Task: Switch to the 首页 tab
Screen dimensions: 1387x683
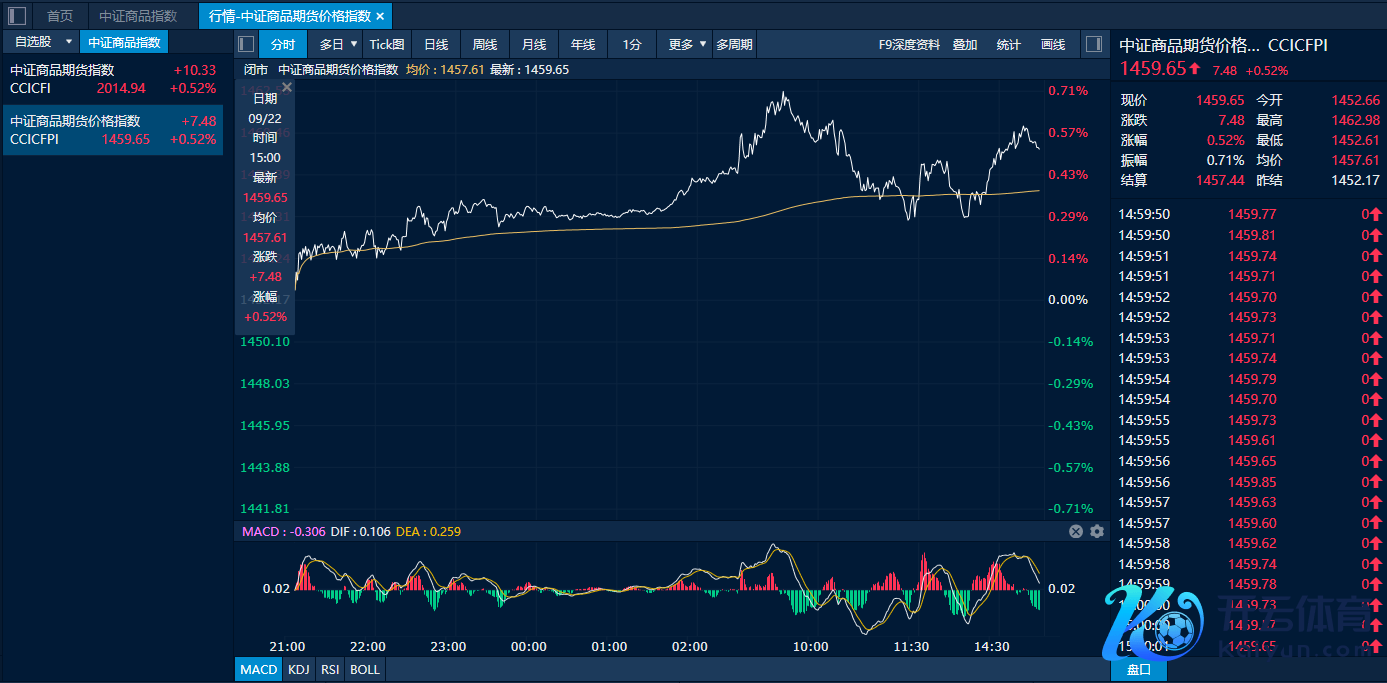Action: [60, 16]
